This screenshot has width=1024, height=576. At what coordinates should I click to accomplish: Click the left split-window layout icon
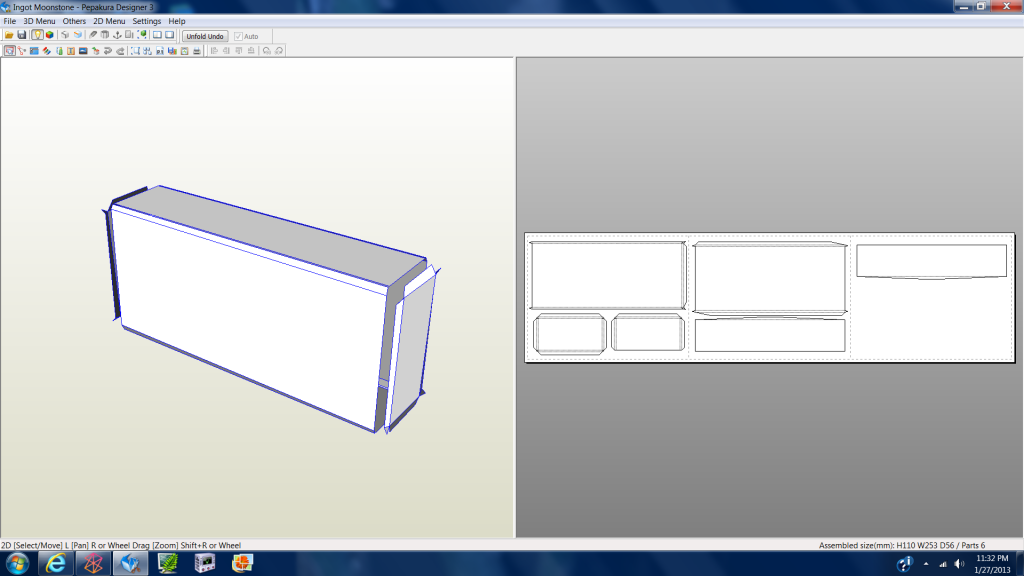click(x=157, y=35)
